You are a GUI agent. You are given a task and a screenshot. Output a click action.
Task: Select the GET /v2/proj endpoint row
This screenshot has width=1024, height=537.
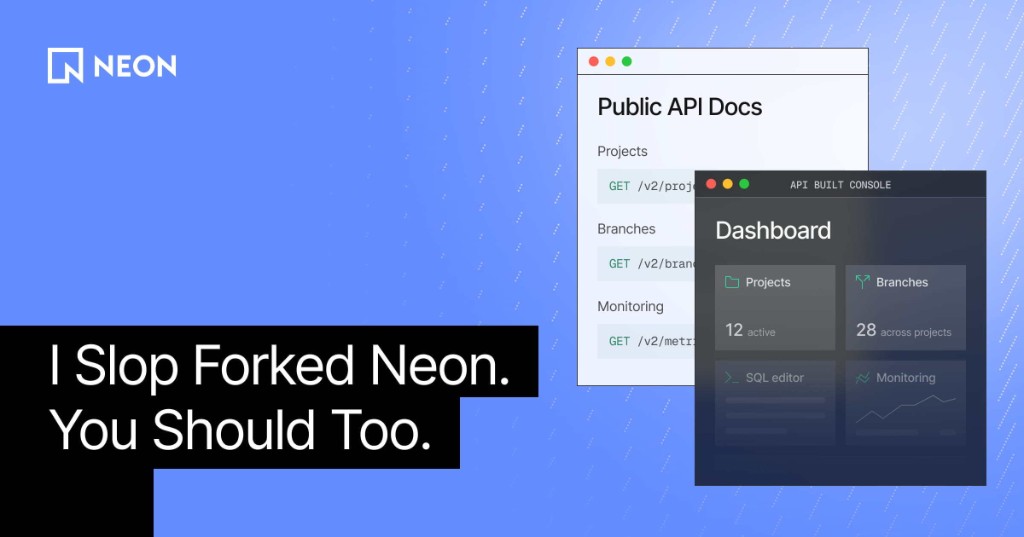647,186
